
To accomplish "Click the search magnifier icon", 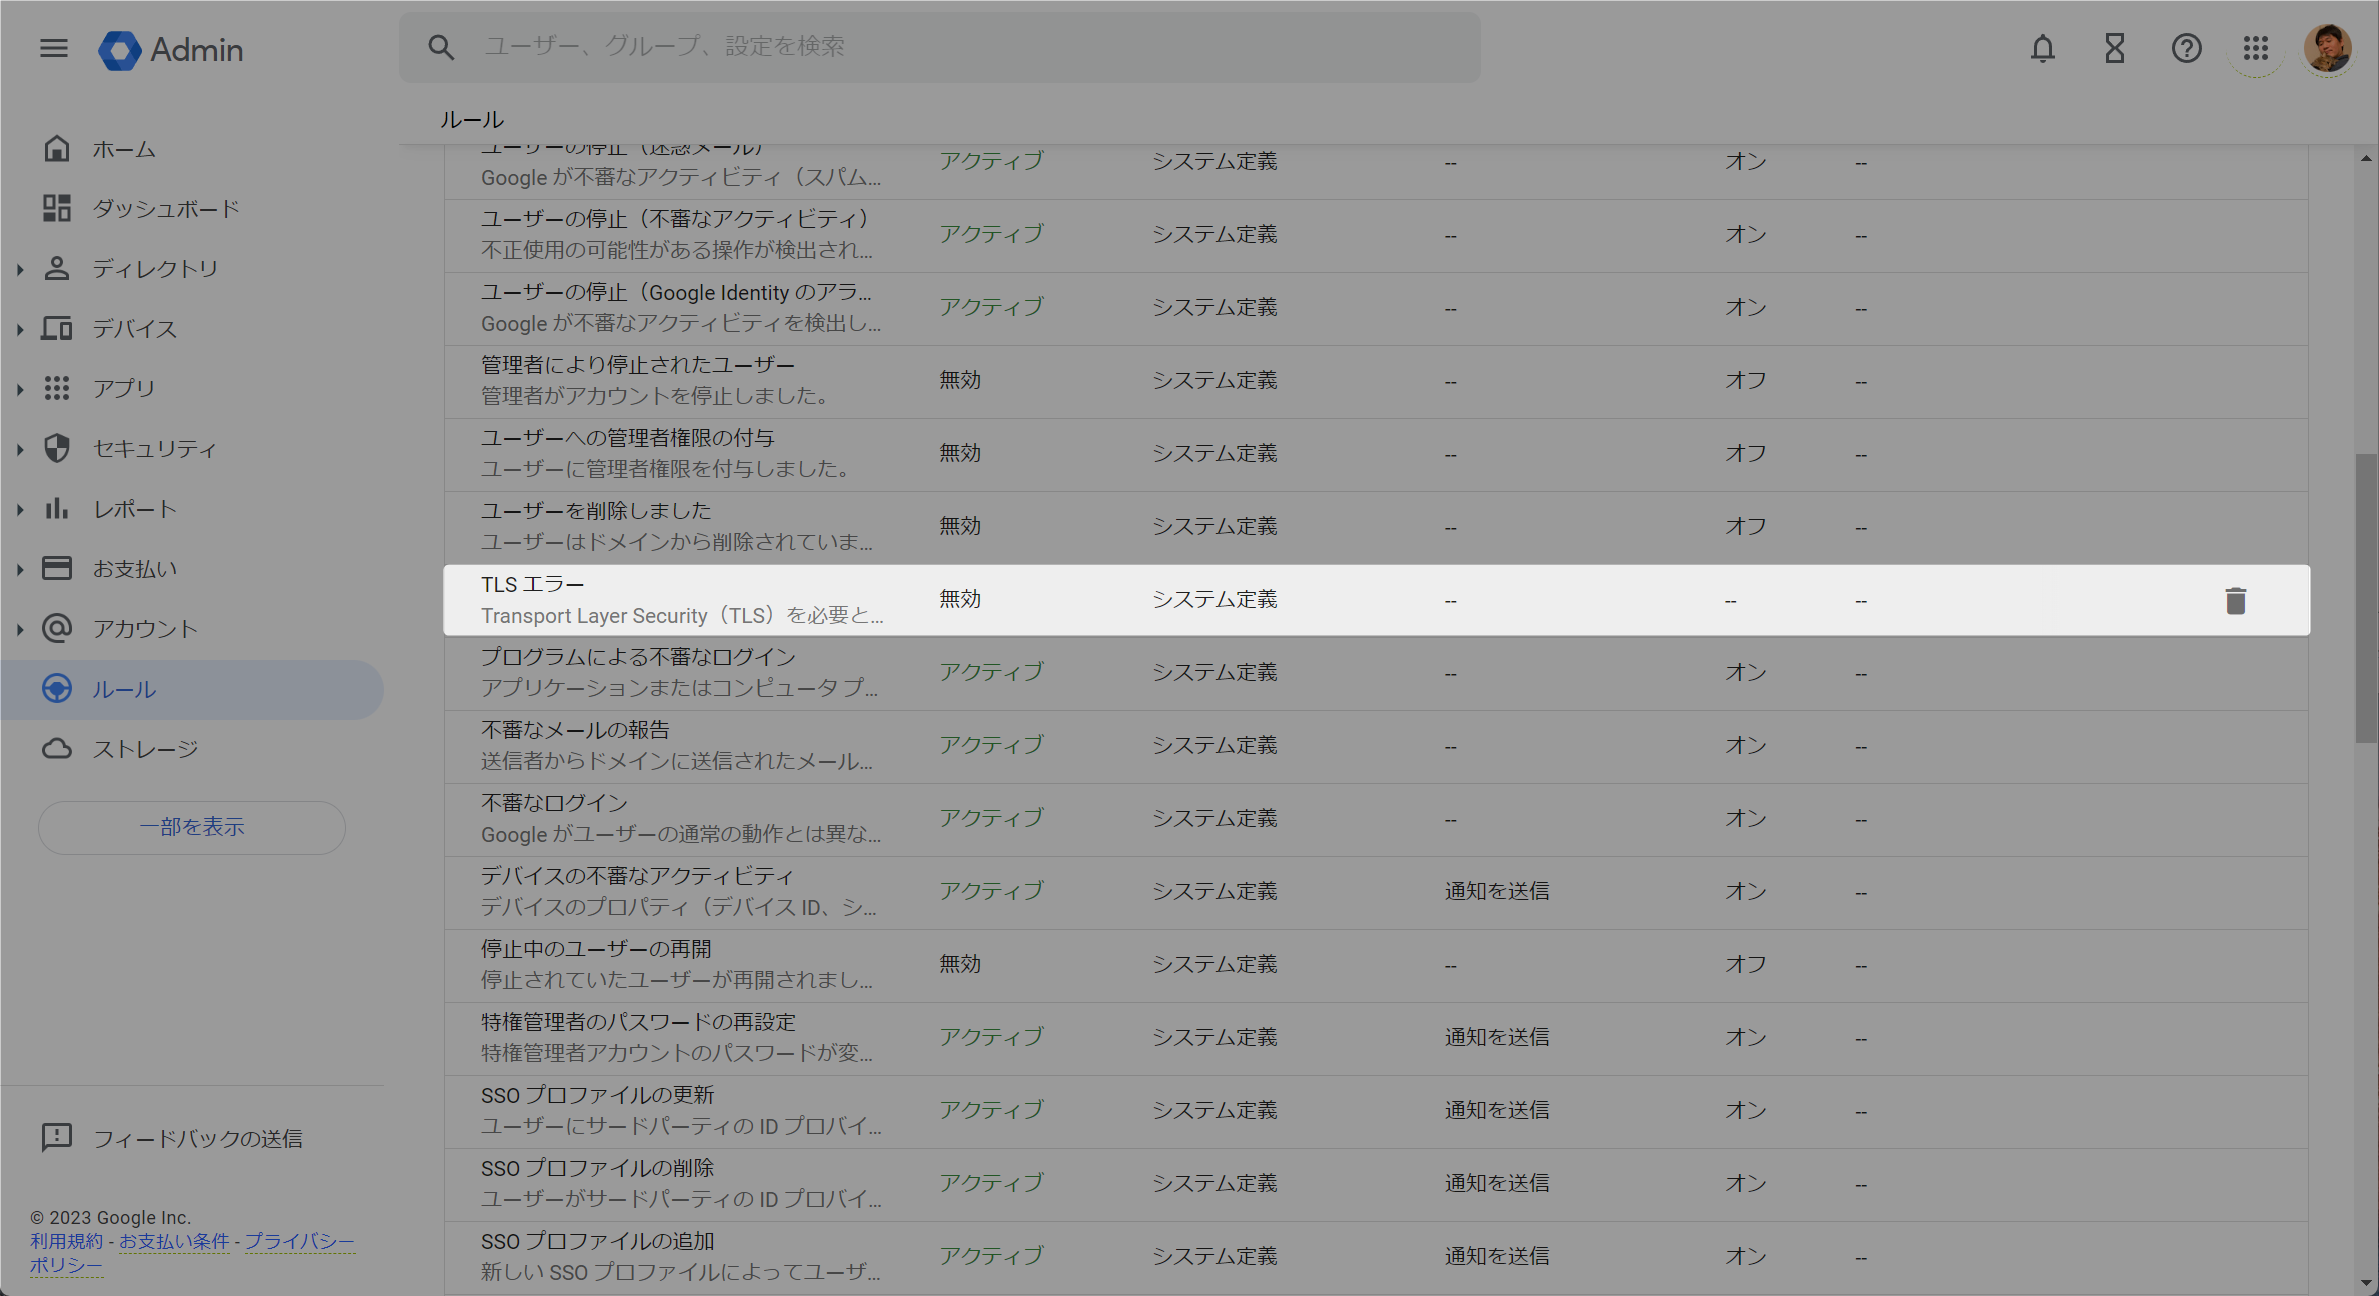I will 441,47.
